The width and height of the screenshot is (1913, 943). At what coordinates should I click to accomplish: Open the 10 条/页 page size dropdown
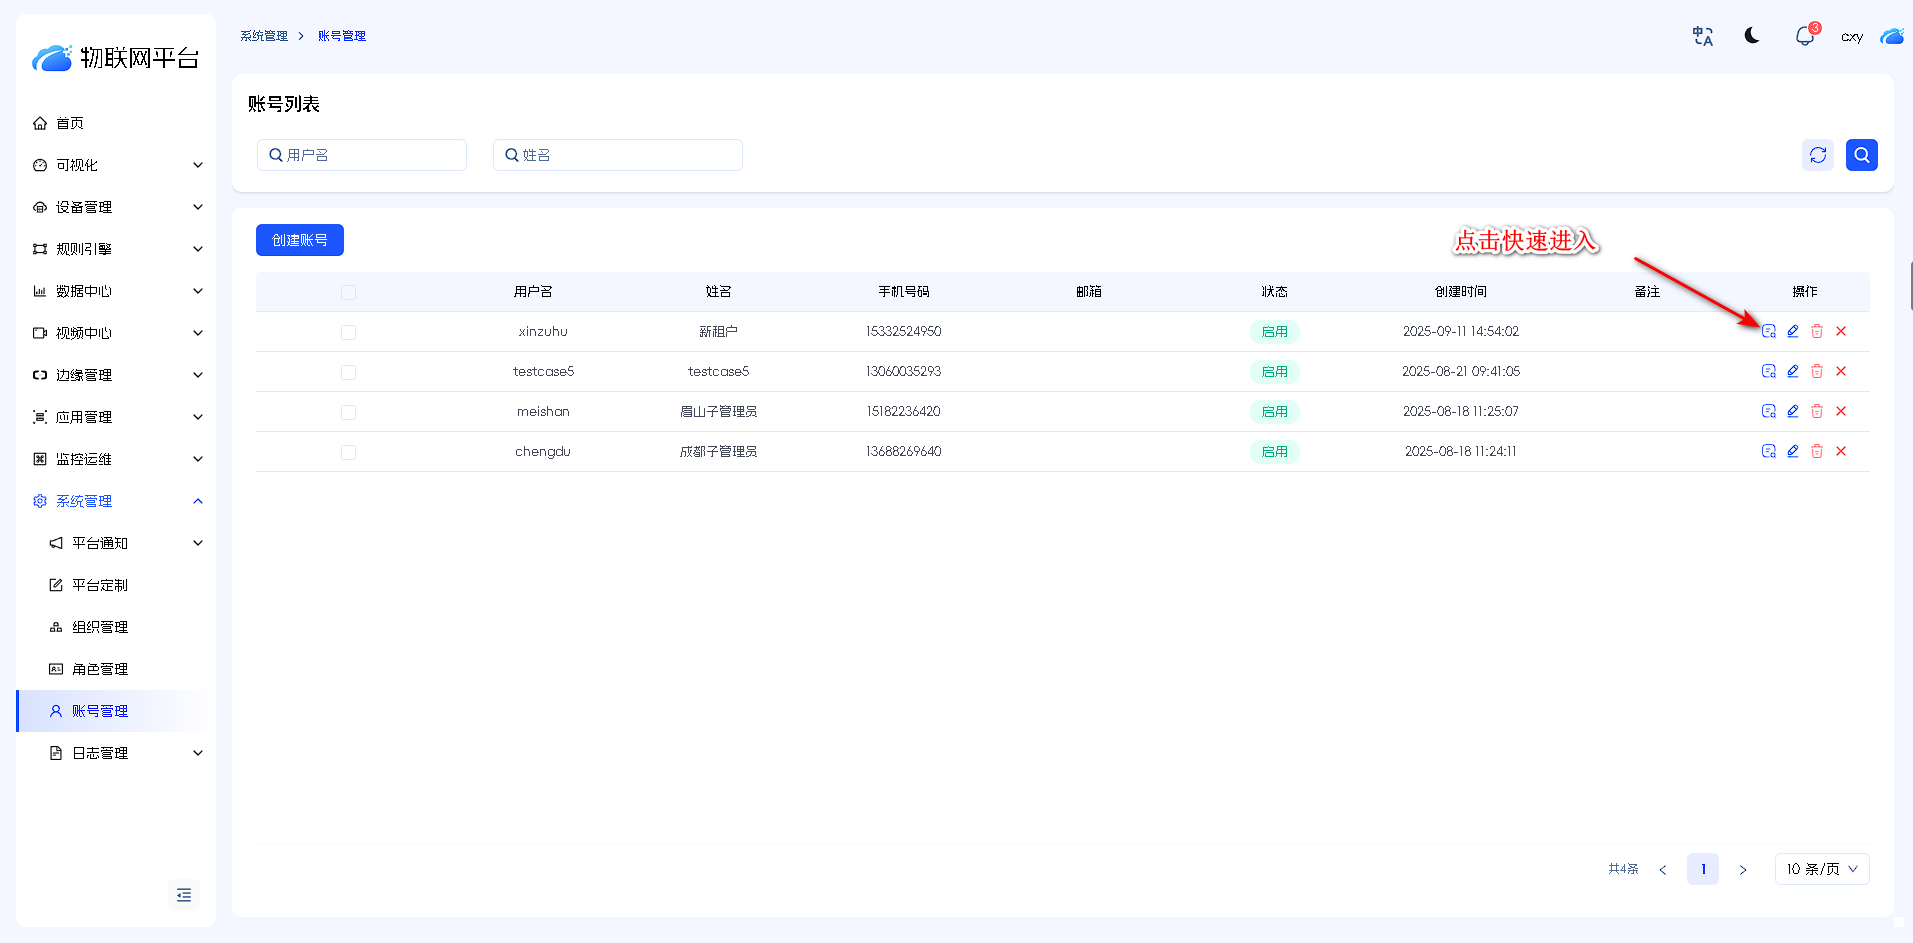pyautogui.click(x=1821, y=869)
